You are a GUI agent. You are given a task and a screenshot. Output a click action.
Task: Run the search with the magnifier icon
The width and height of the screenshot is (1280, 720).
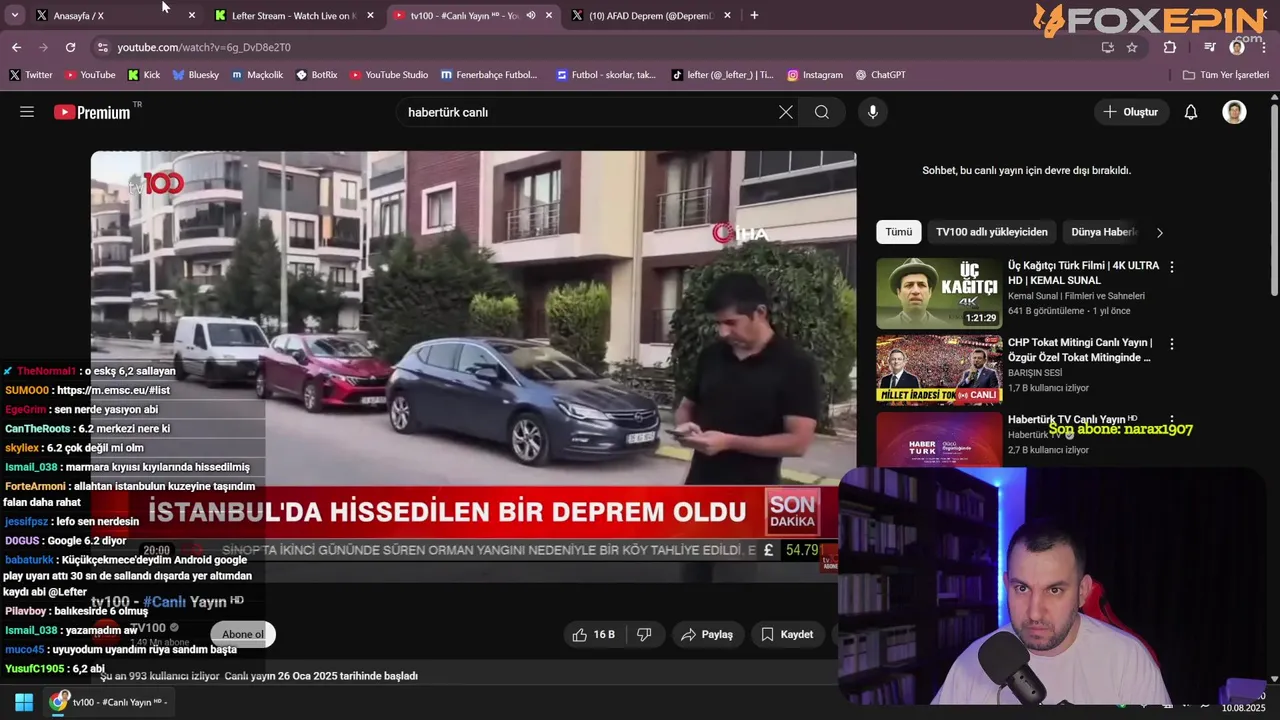(822, 112)
